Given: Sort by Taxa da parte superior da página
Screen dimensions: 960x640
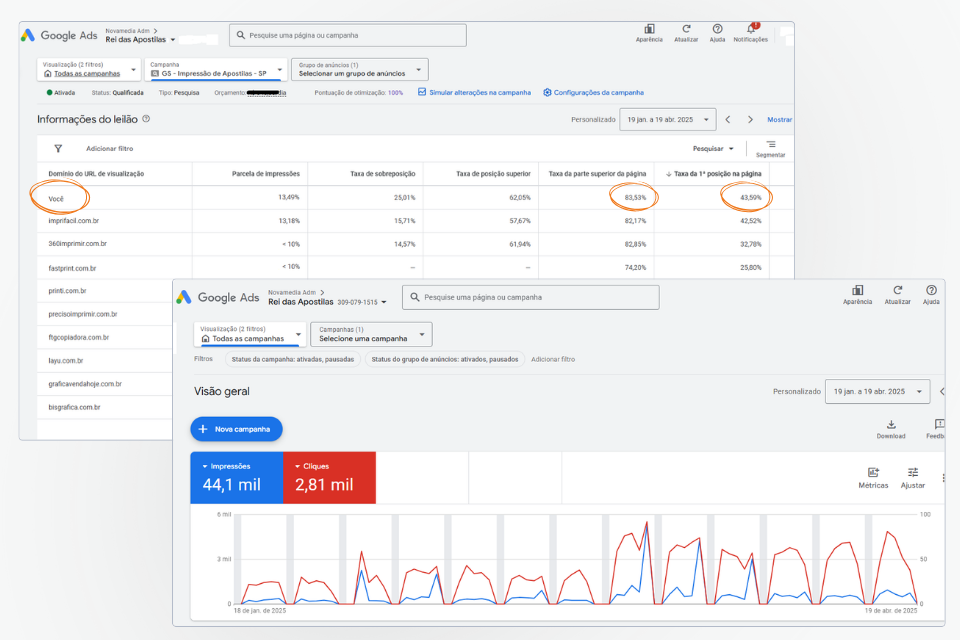Looking at the screenshot, I should click(x=597, y=174).
